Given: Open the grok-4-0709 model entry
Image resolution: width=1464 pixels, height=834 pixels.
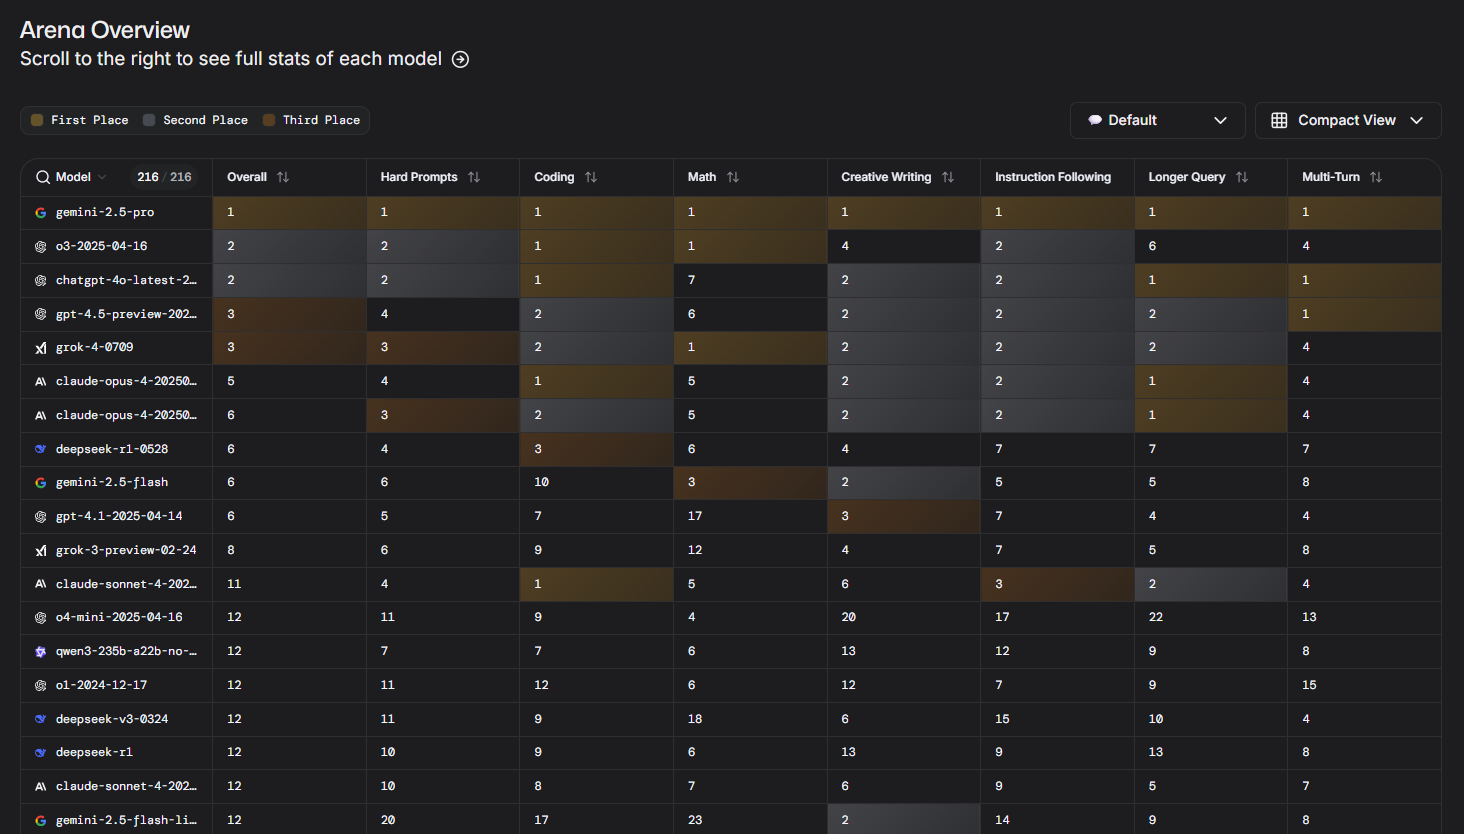Looking at the screenshot, I should [x=94, y=347].
